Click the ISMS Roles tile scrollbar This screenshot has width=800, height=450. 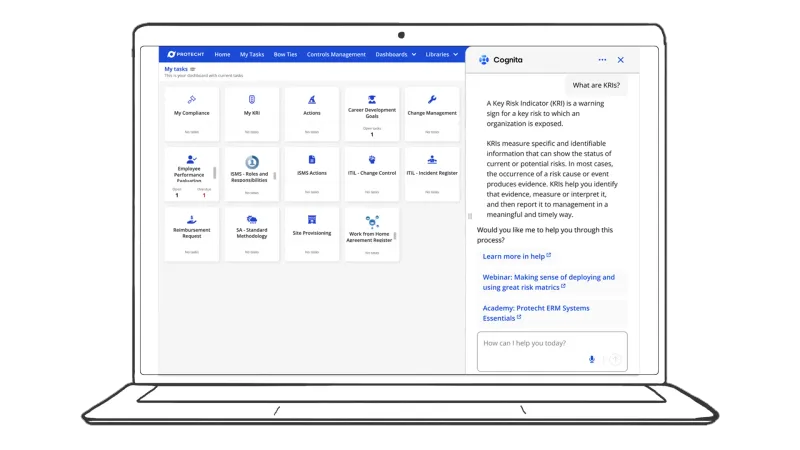(x=274, y=176)
